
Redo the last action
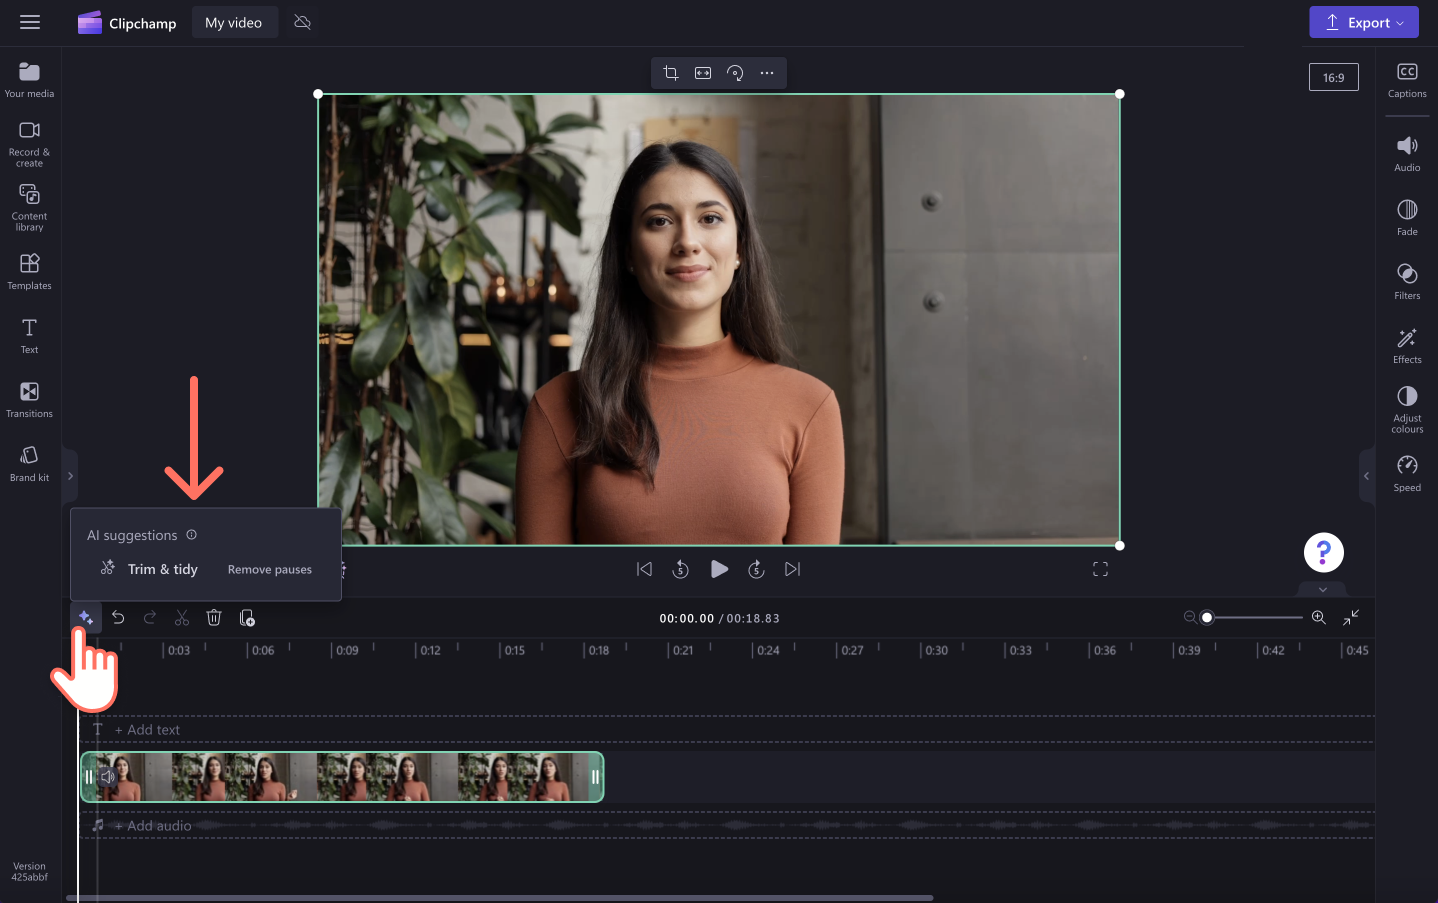(150, 618)
